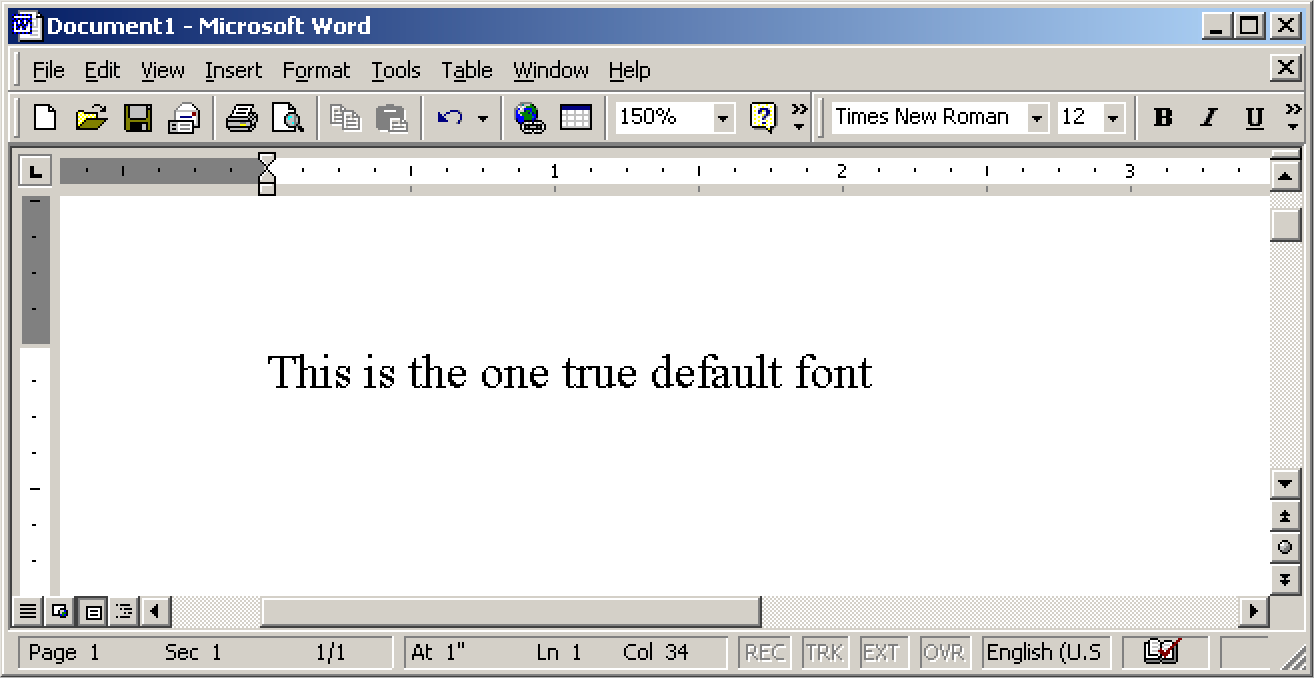Click 'Page 1' in the status bar
The image size is (1314, 678).
[x=64, y=653]
